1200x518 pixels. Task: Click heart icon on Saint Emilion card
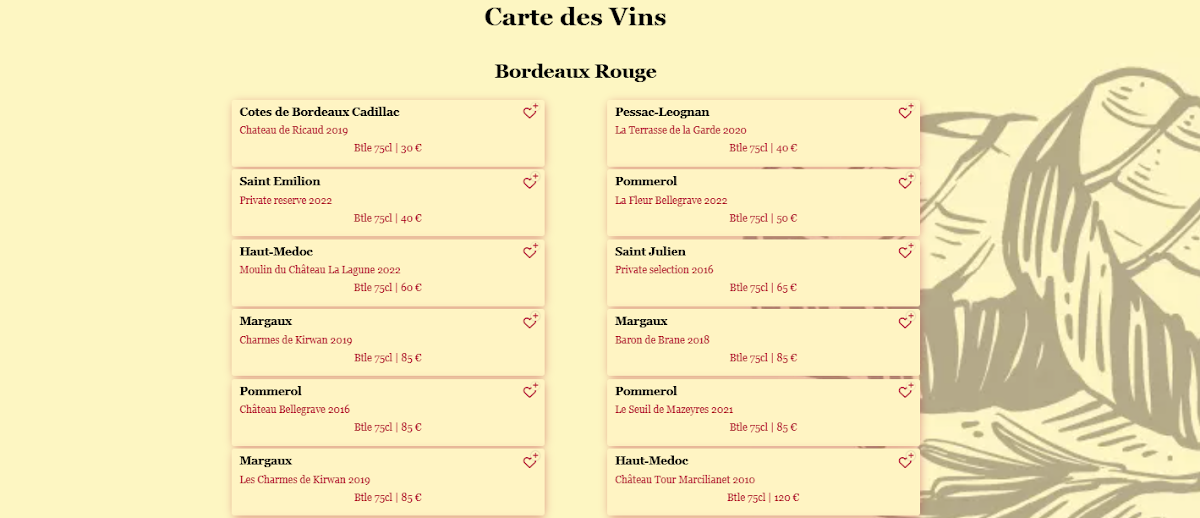pyautogui.click(x=530, y=182)
